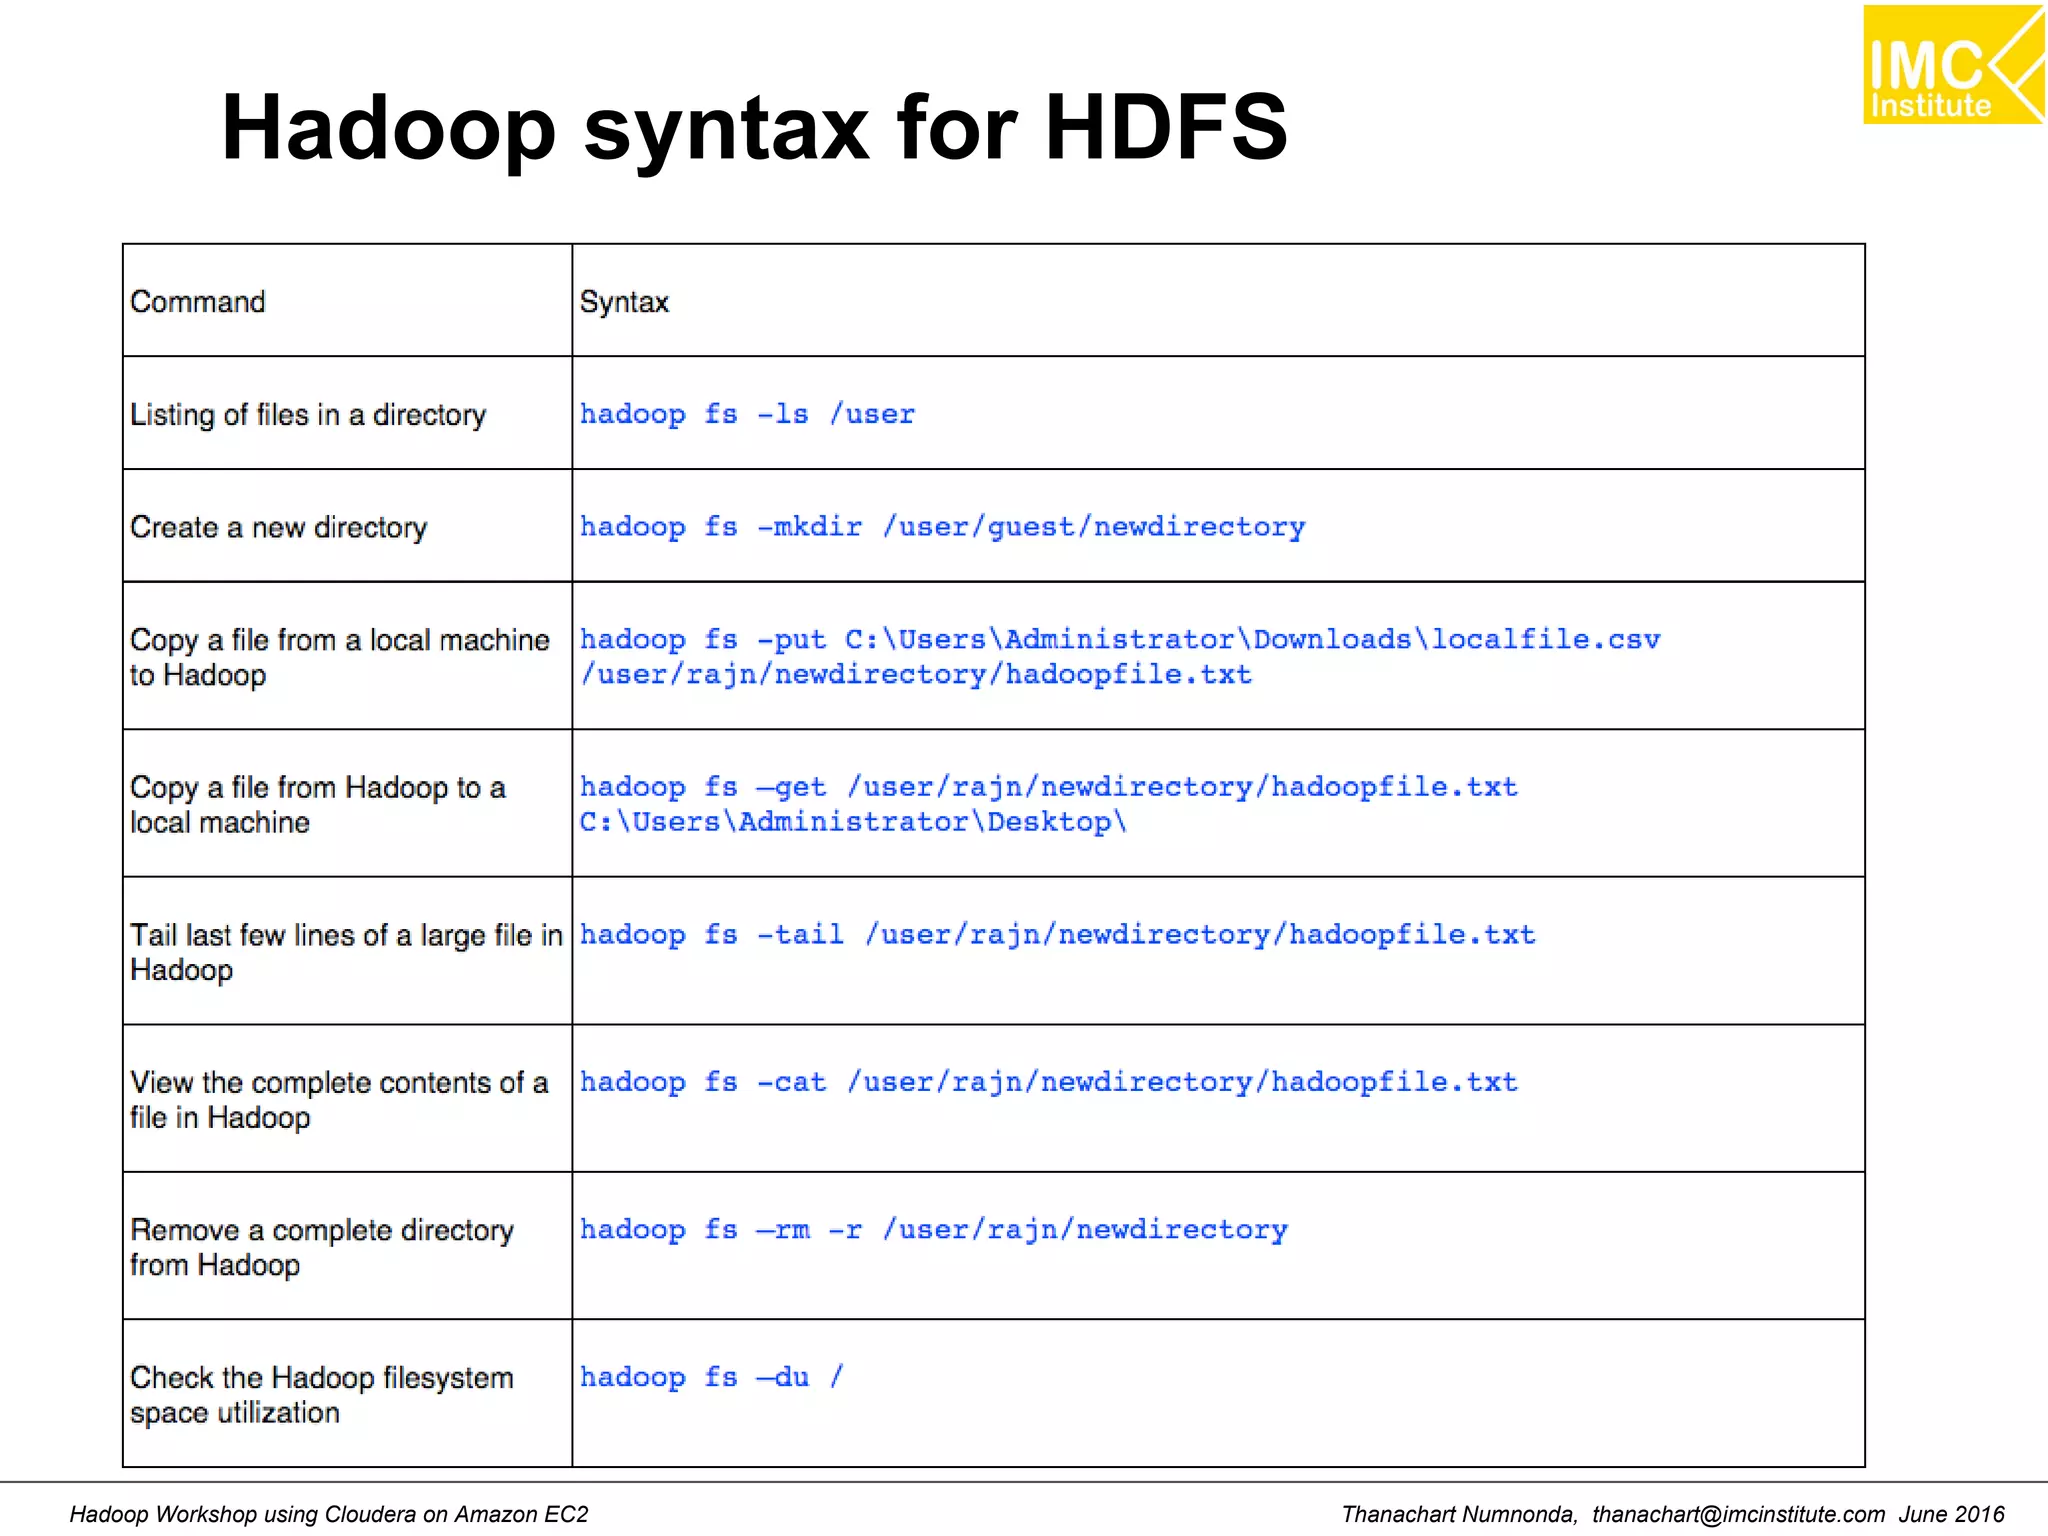Click the 'C:\Users\Administrator\Desktop\' path text
Image resolution: width=2048 pixels, height=1536 pixels.
pos(853,822)
